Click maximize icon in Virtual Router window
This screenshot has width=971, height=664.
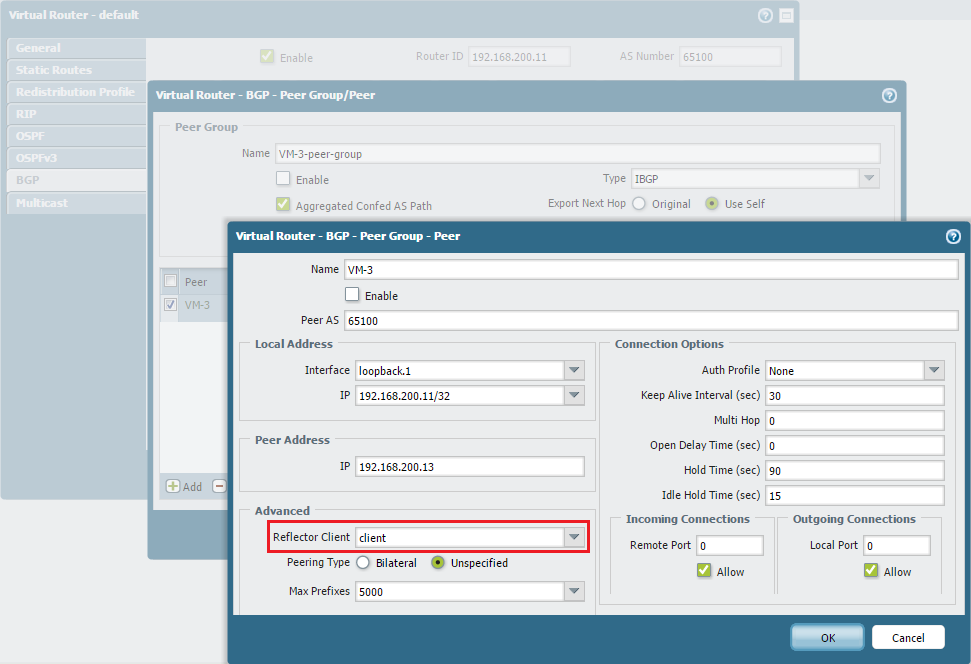point(786,16)
